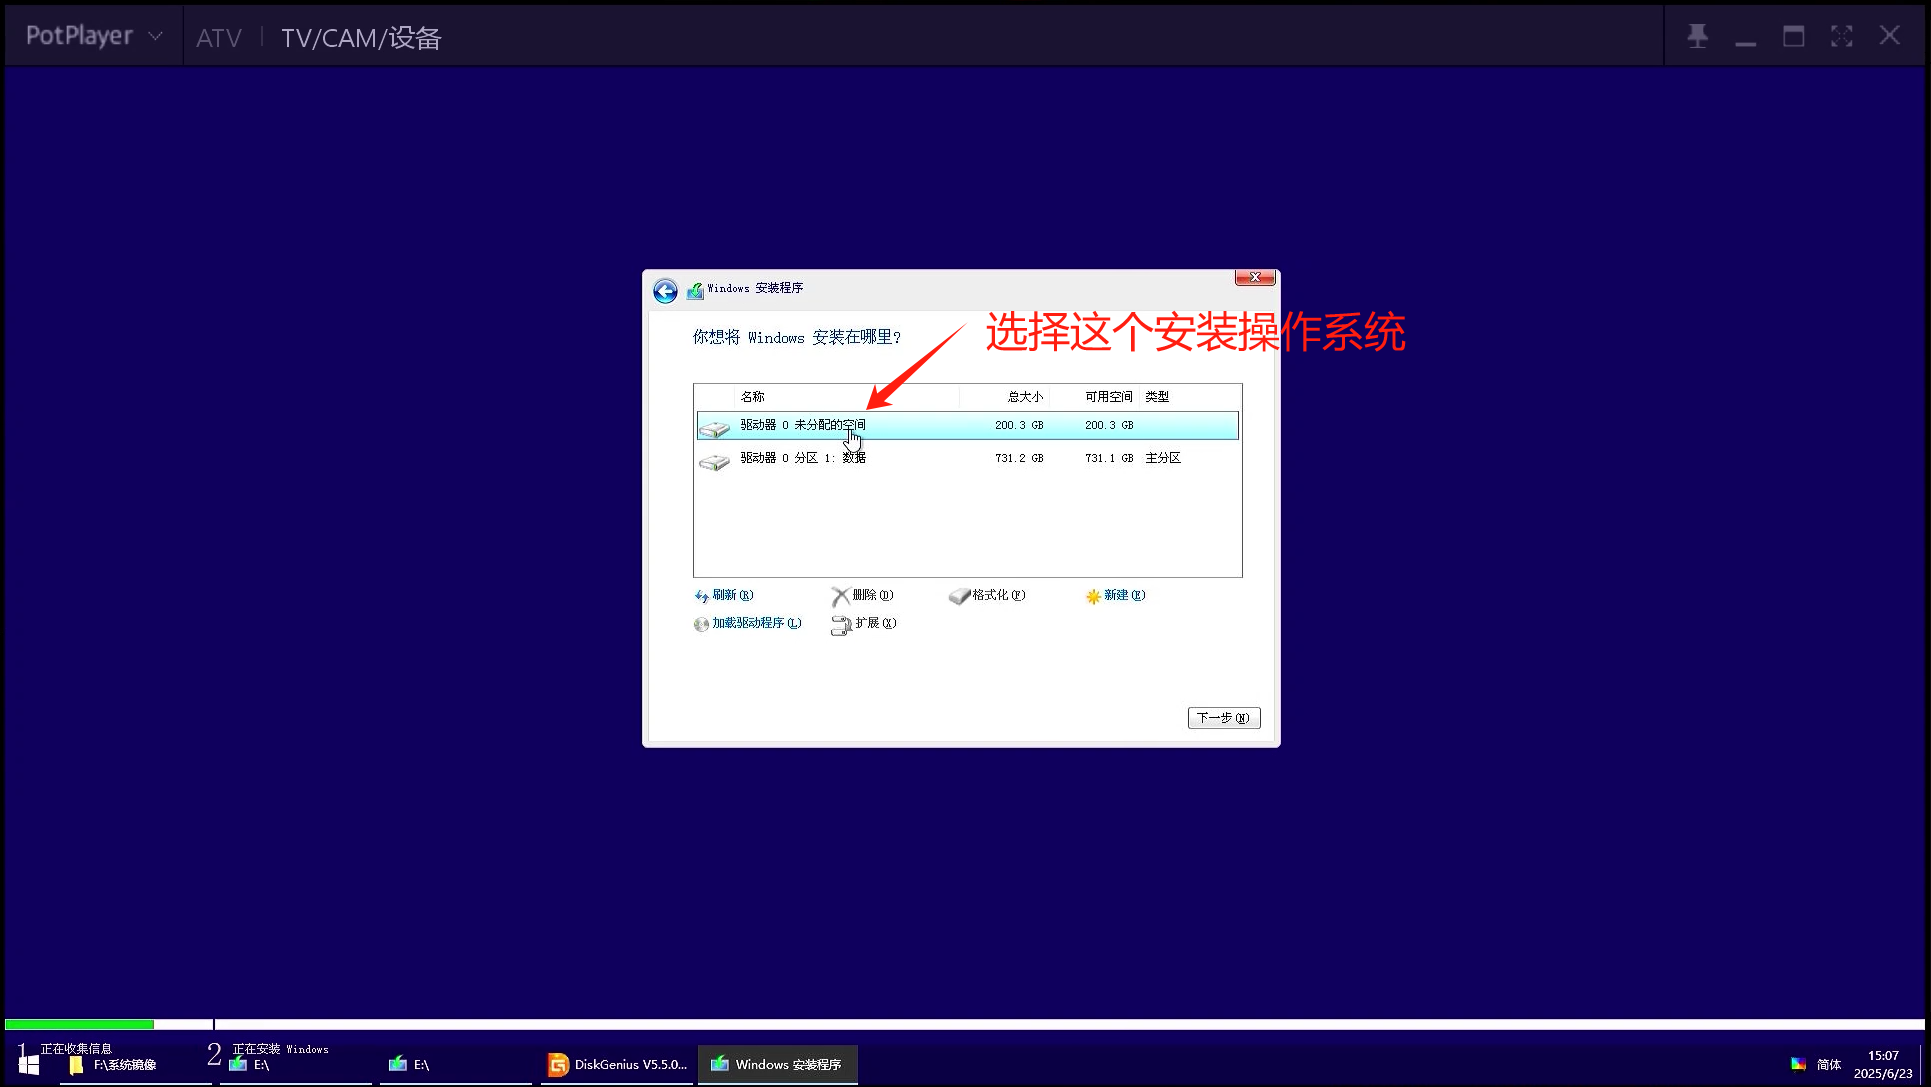Image resolution: width=1931 pixels, height=1087 pixels.
Task: Click the green progress bar
Action: (80, 1024)
